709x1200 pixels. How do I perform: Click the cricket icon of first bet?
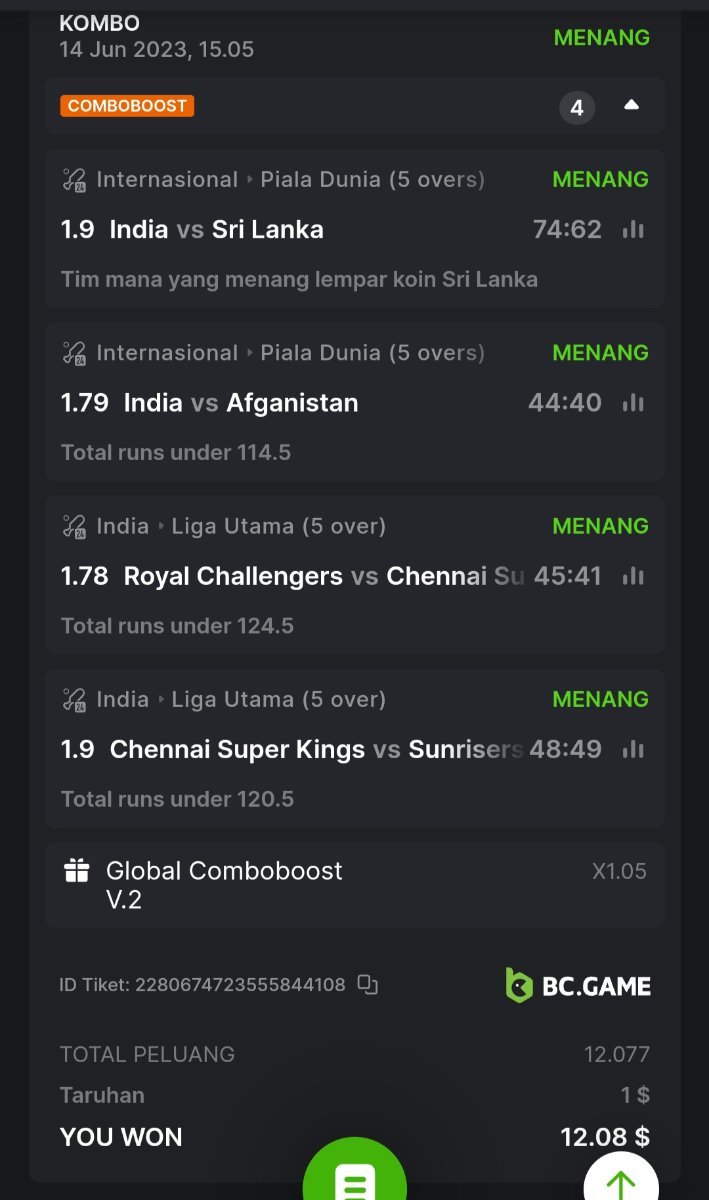75,180
